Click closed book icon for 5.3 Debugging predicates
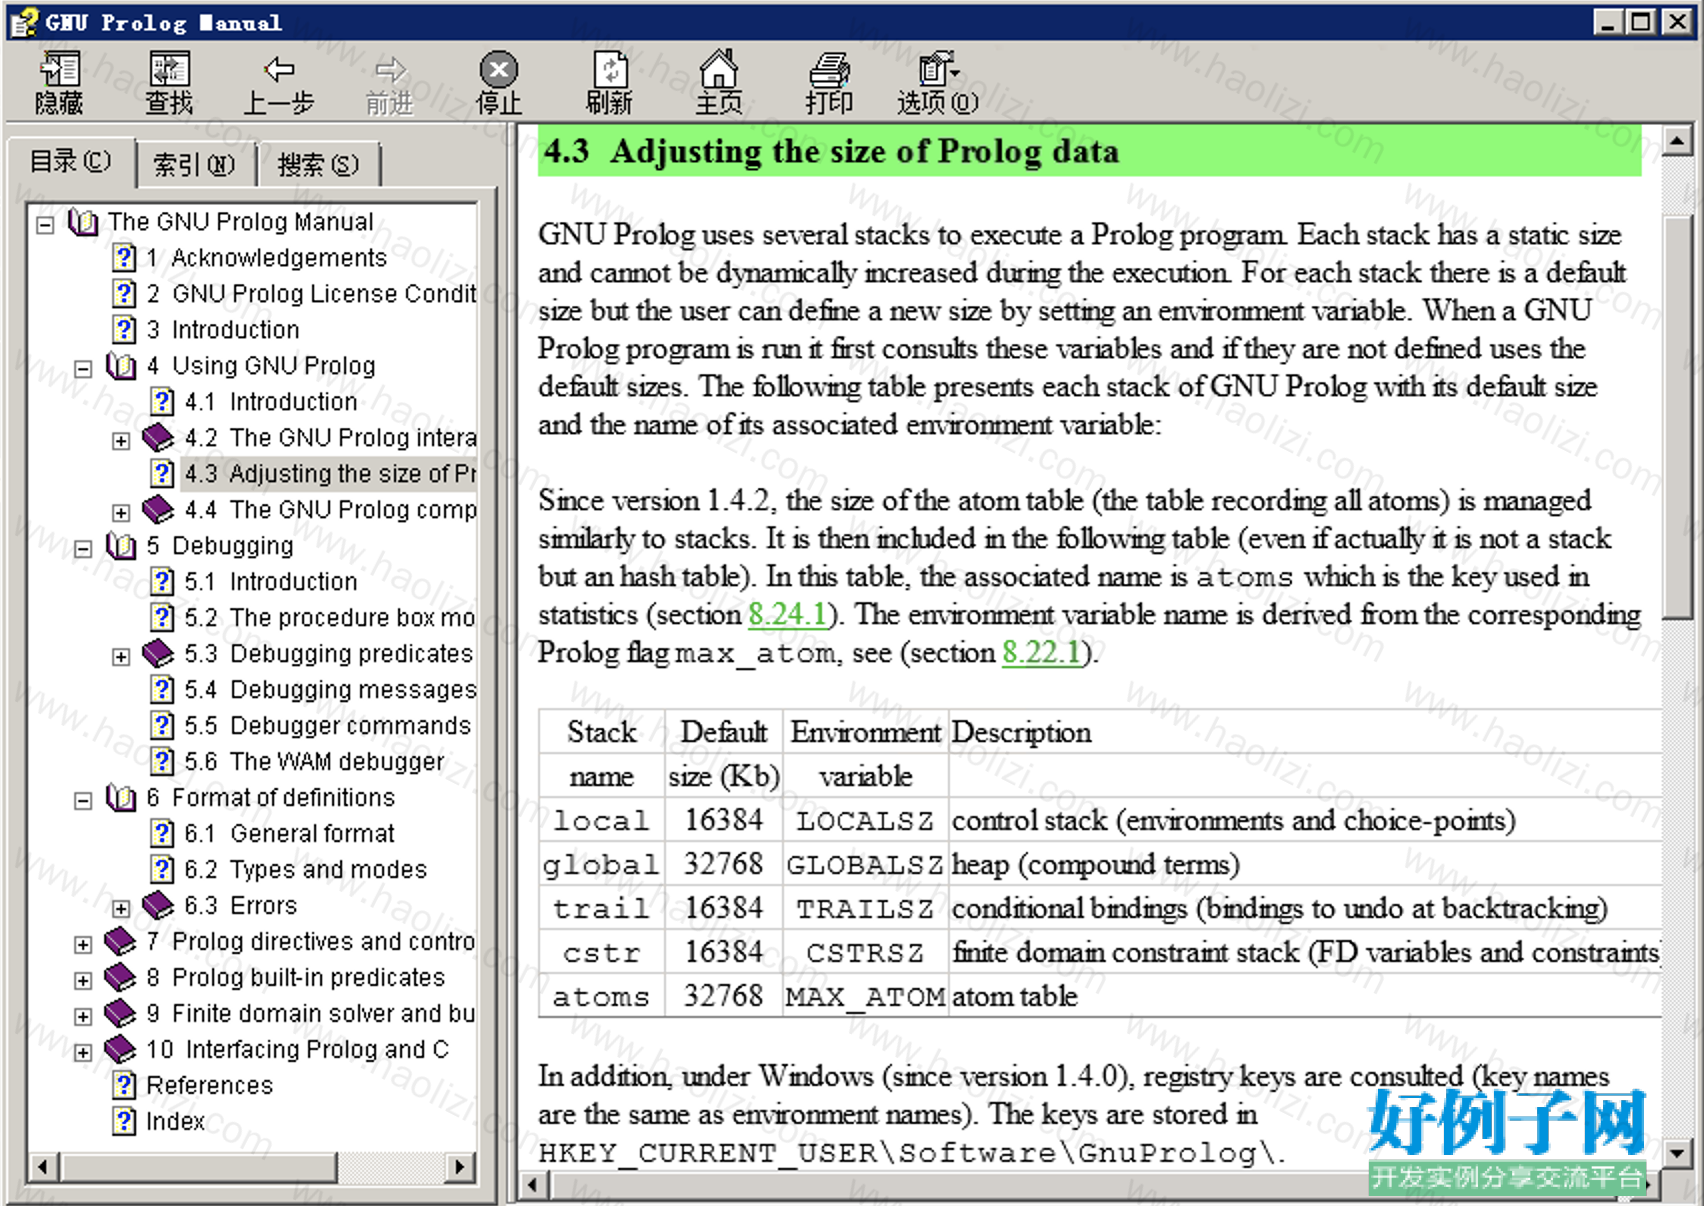This screenshot has height=1206, width=1704. 158,653
